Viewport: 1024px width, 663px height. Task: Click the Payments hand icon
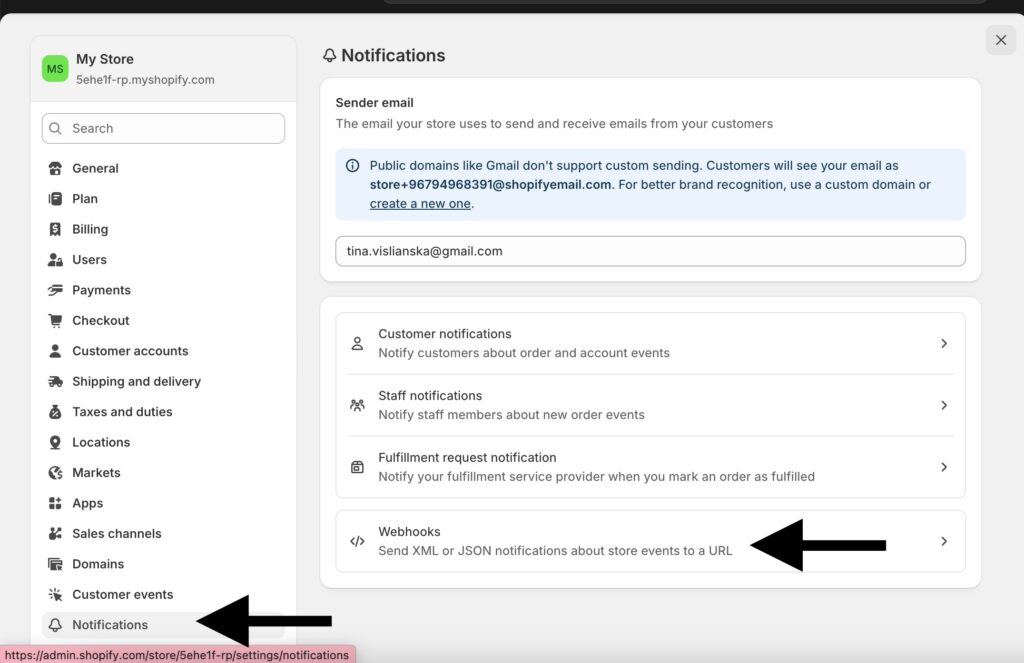(55, 291)
